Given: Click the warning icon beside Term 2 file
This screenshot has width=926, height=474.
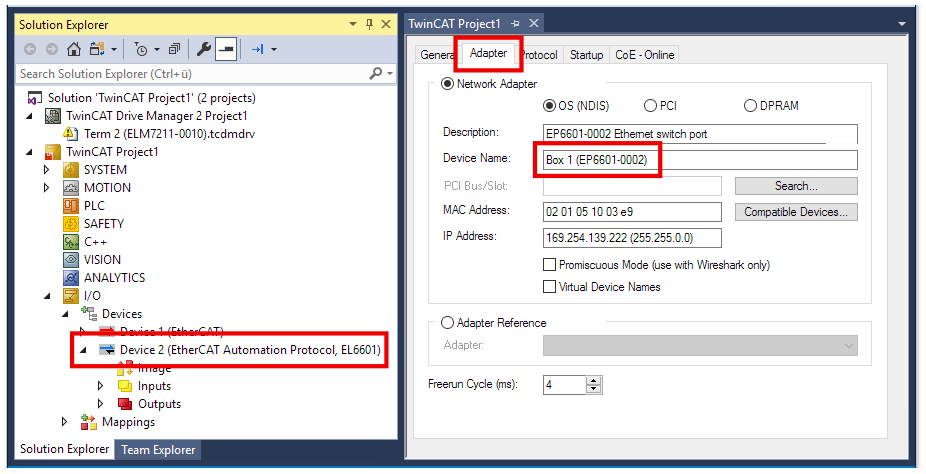Looking at the screenshot, I should click(70, 133).
